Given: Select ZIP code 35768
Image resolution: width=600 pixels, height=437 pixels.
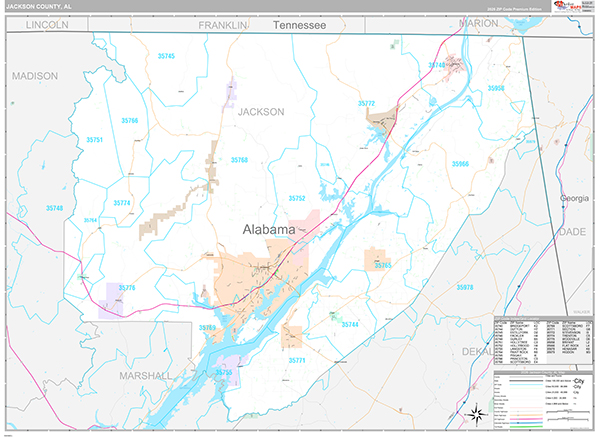Looking at the screenshot, I should [240, 160].
